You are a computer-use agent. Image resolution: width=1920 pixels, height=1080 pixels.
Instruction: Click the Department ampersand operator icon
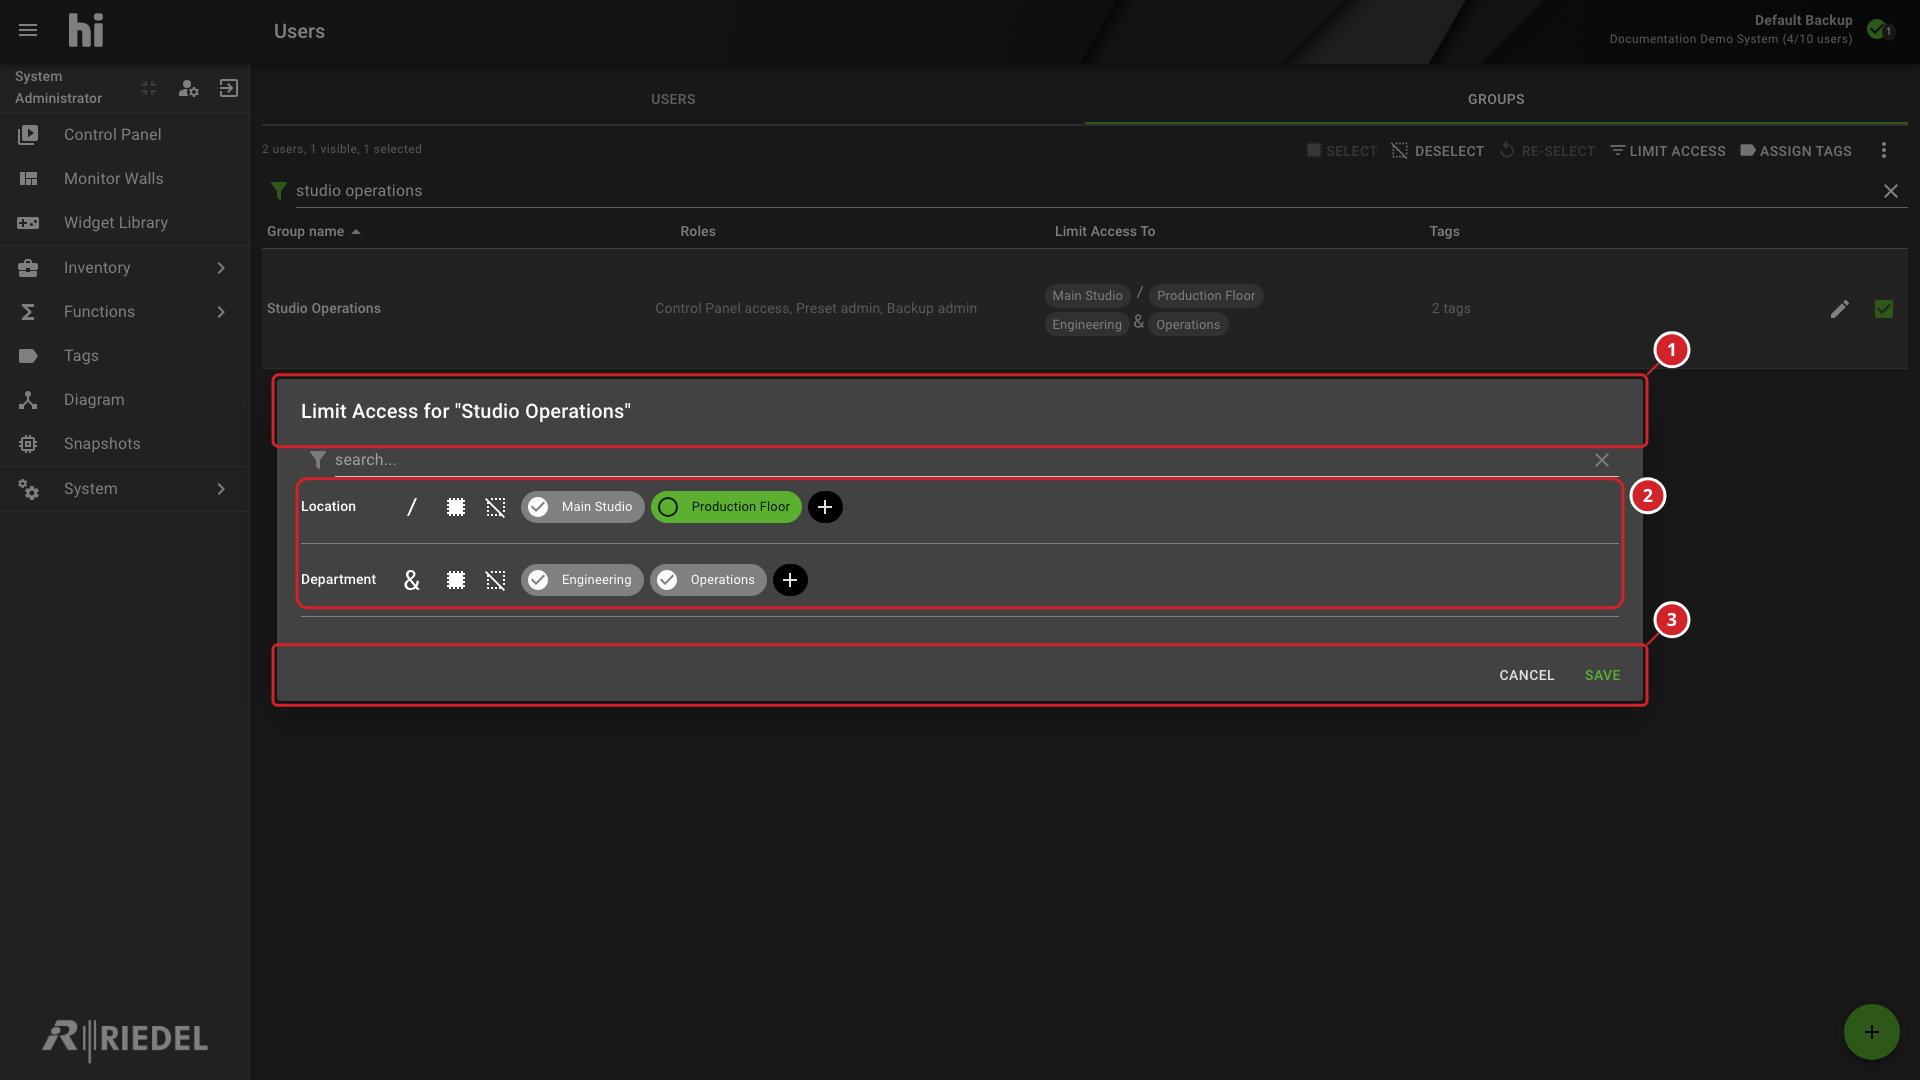click(411, 580)
